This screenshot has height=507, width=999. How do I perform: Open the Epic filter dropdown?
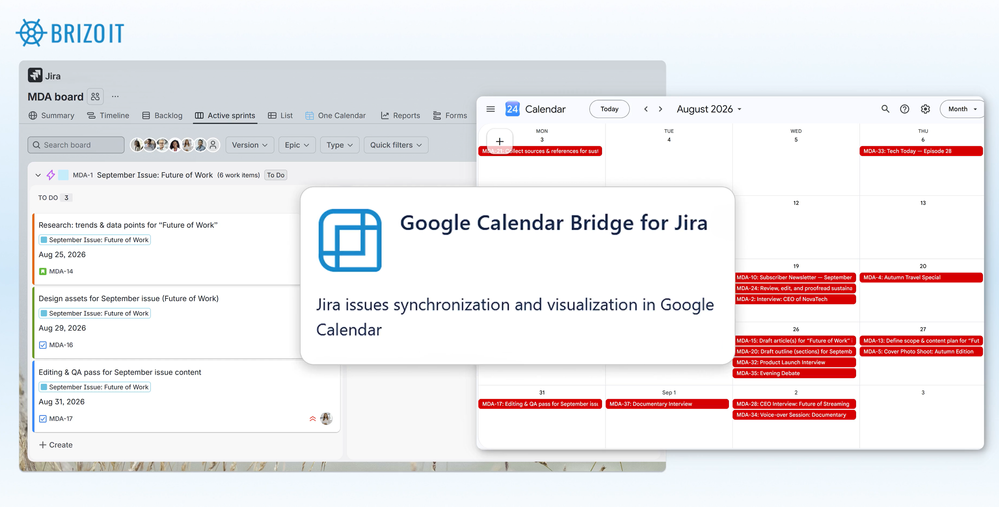tap(297, 145)
